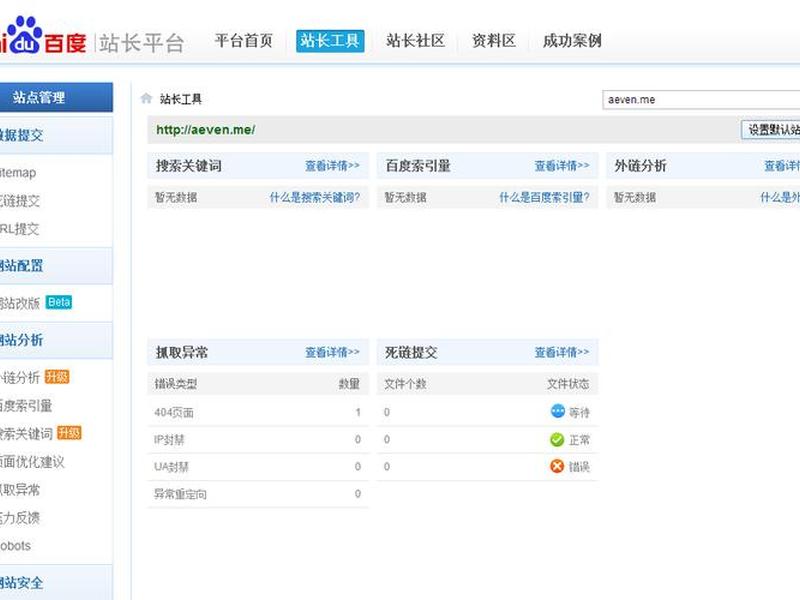Click the 文件状态 column header

tap(568, 384)
